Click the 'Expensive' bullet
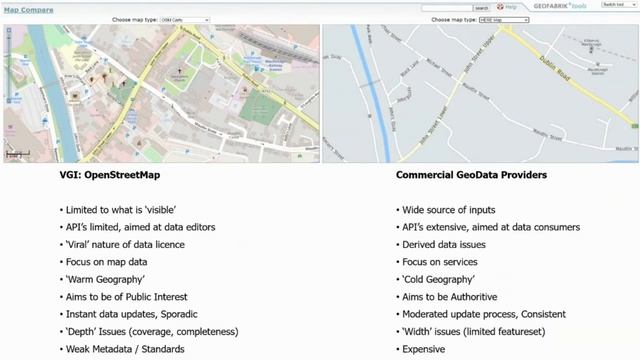The image size is (640, 360). coord(421,349)
